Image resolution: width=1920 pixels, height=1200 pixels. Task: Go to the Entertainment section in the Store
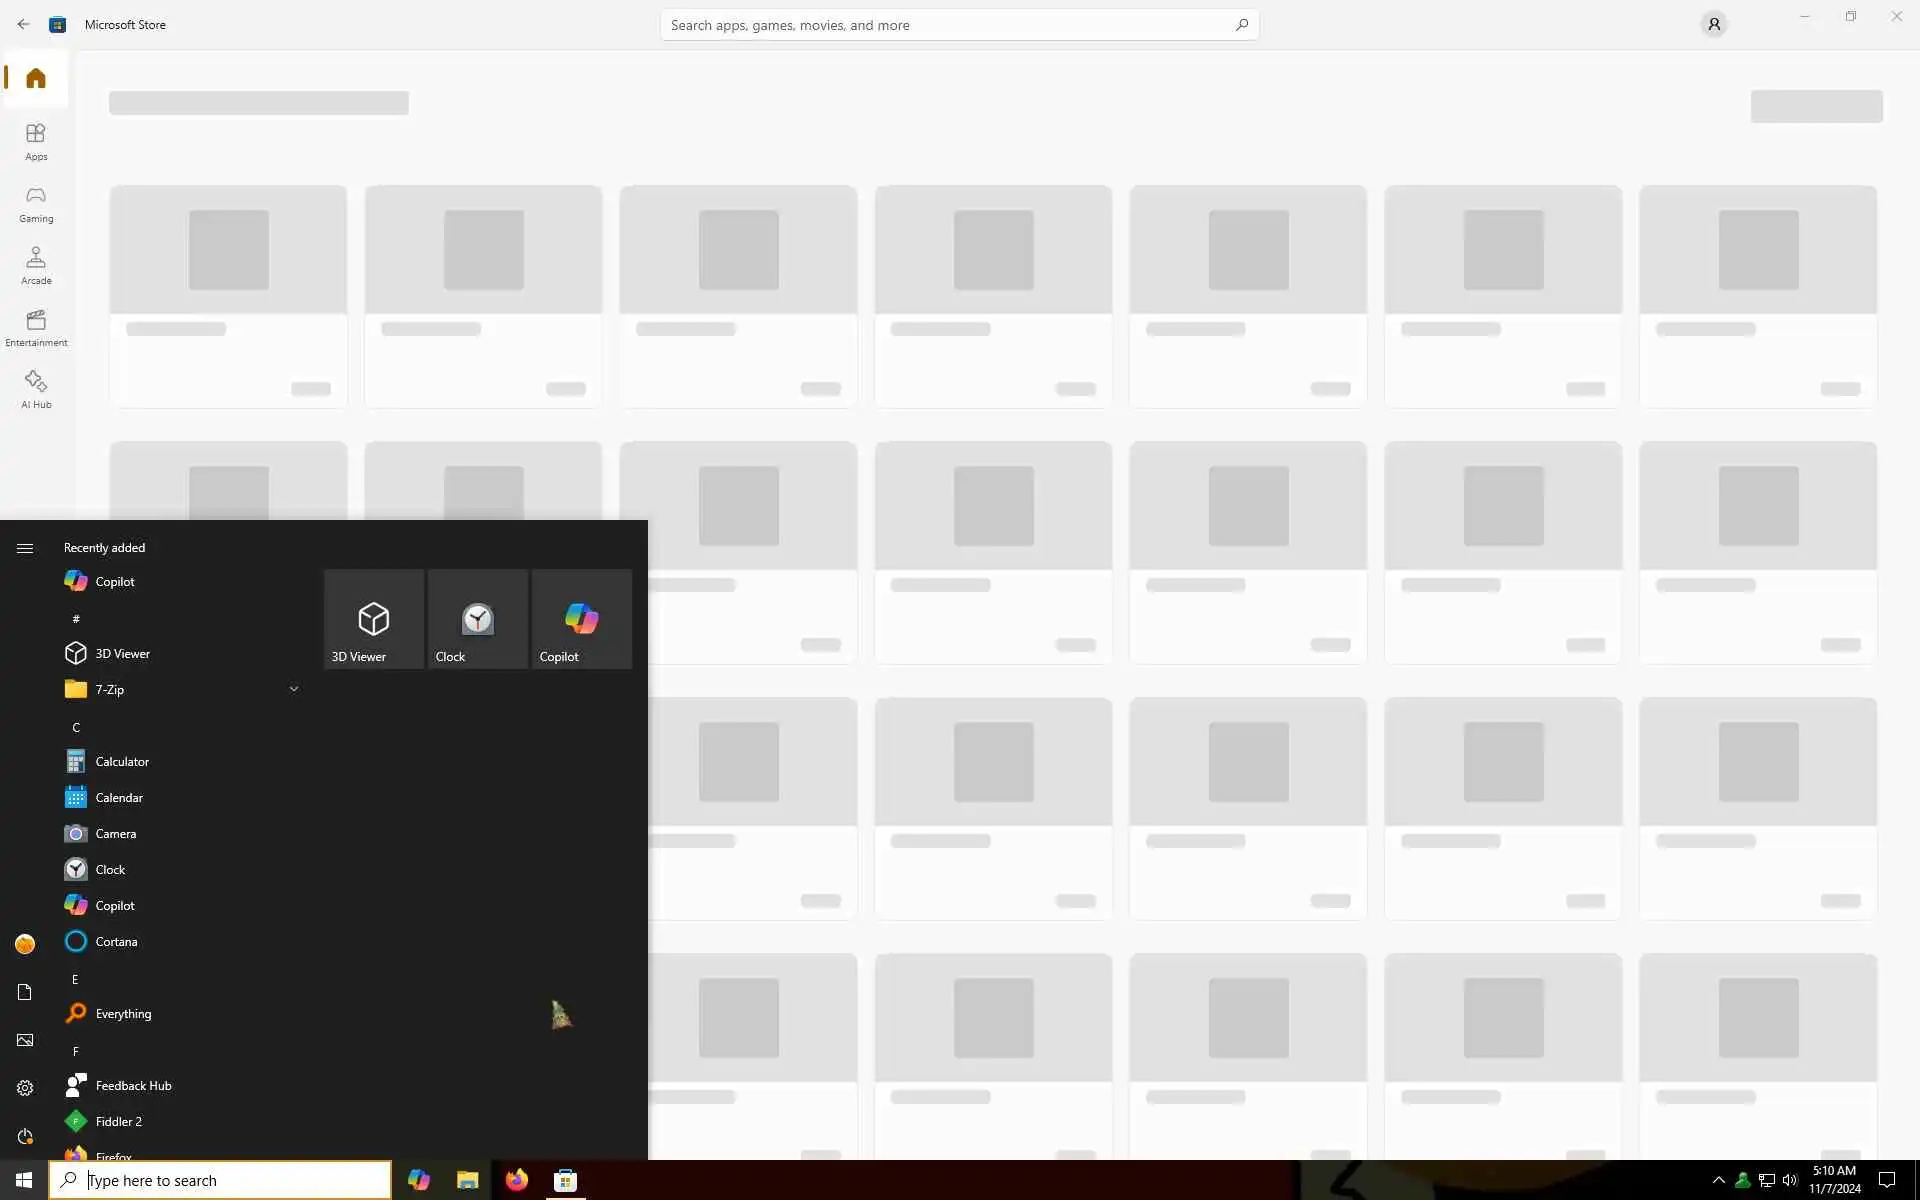(36, 328)
